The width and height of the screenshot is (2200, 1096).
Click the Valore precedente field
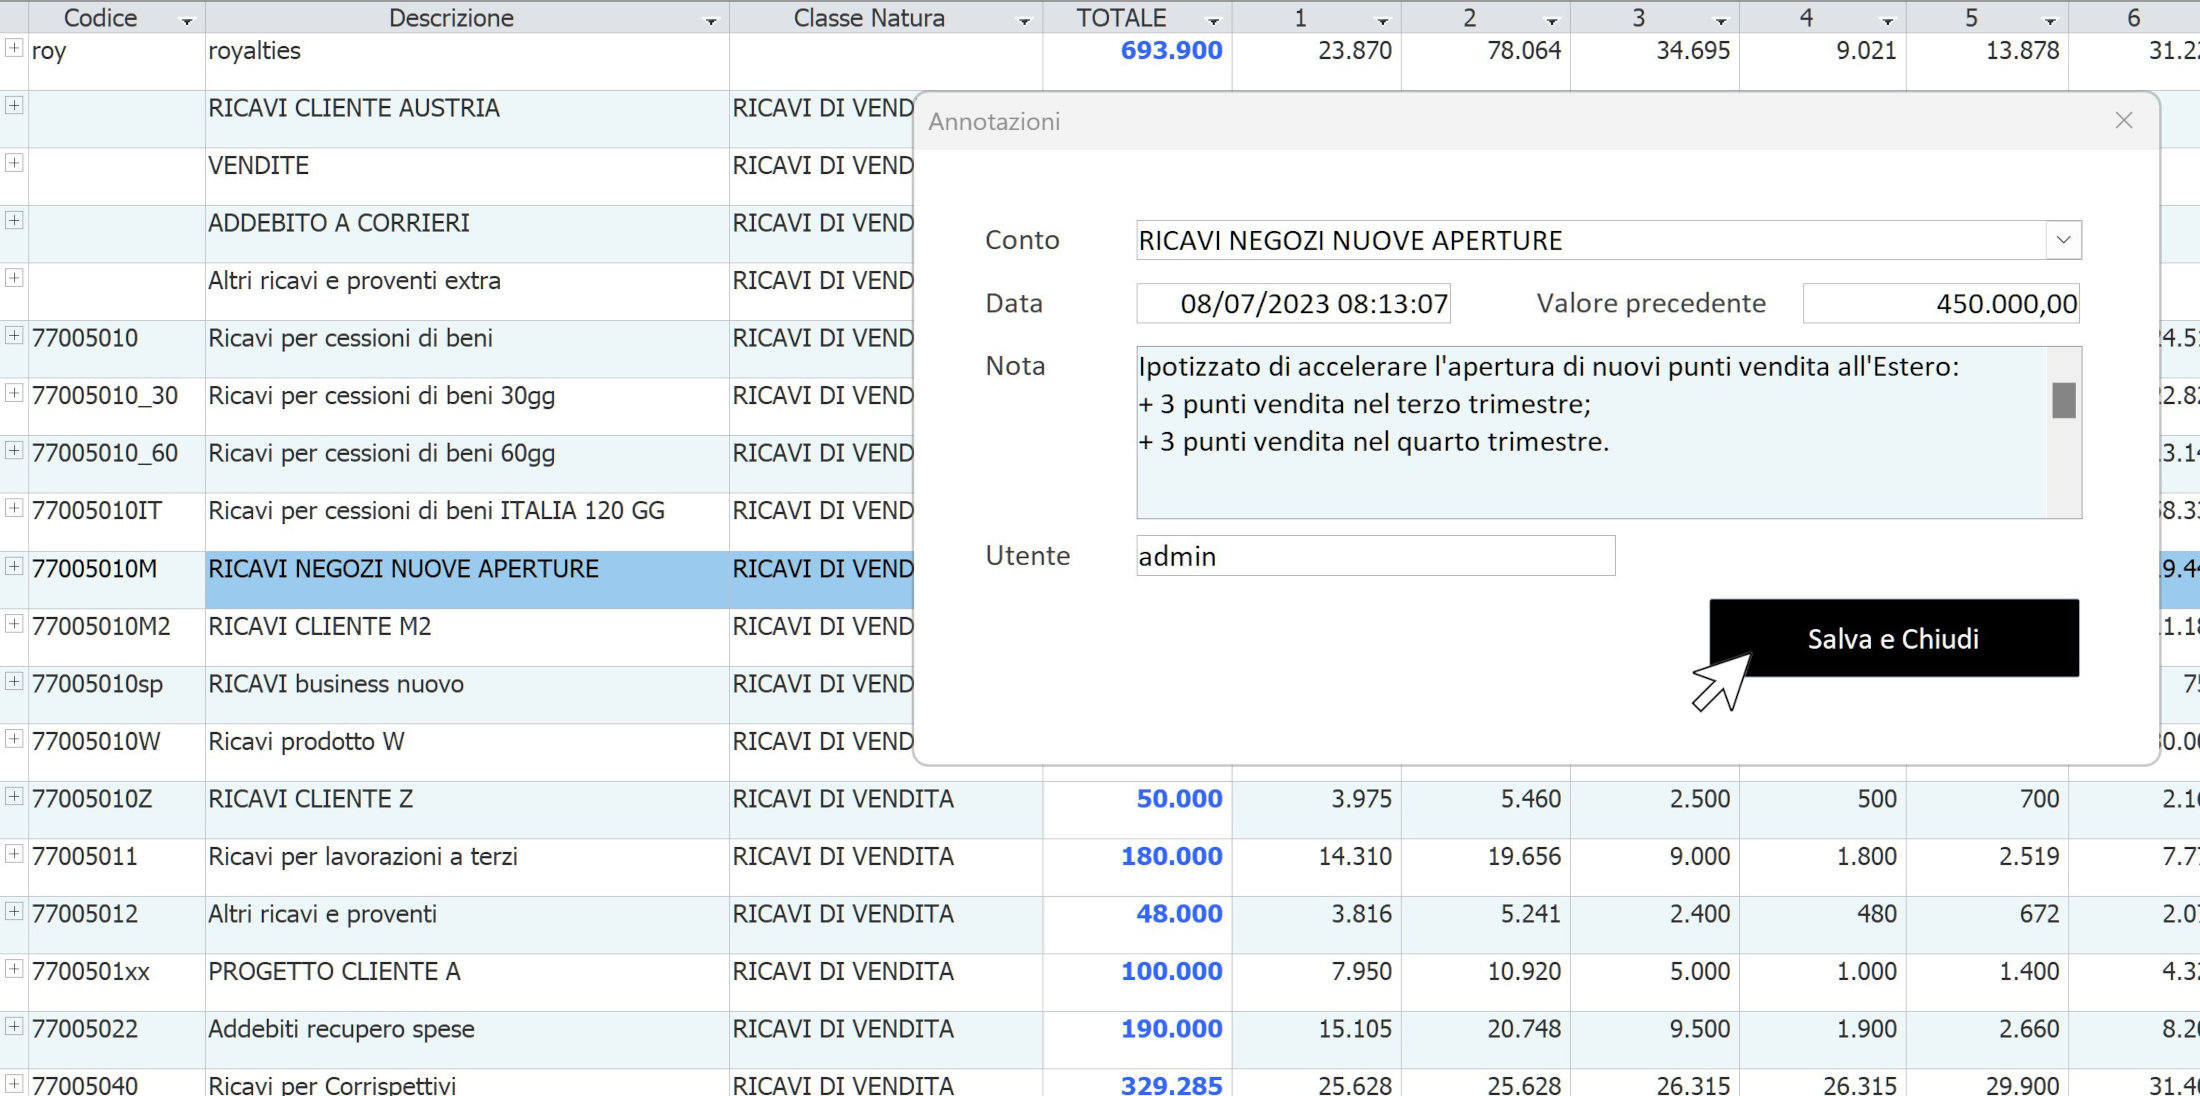[1941, 303]
